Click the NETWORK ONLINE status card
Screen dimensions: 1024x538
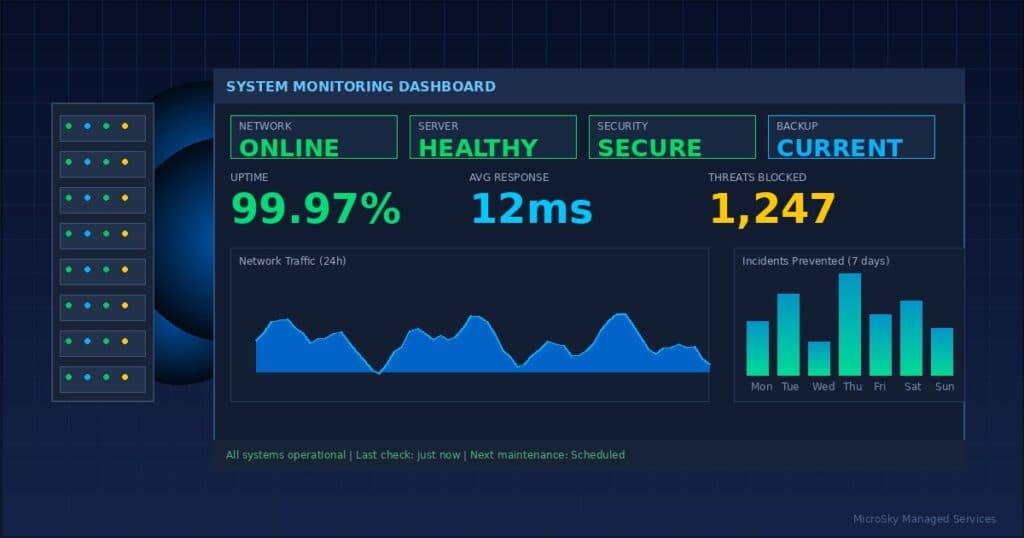tap(313, 137)
